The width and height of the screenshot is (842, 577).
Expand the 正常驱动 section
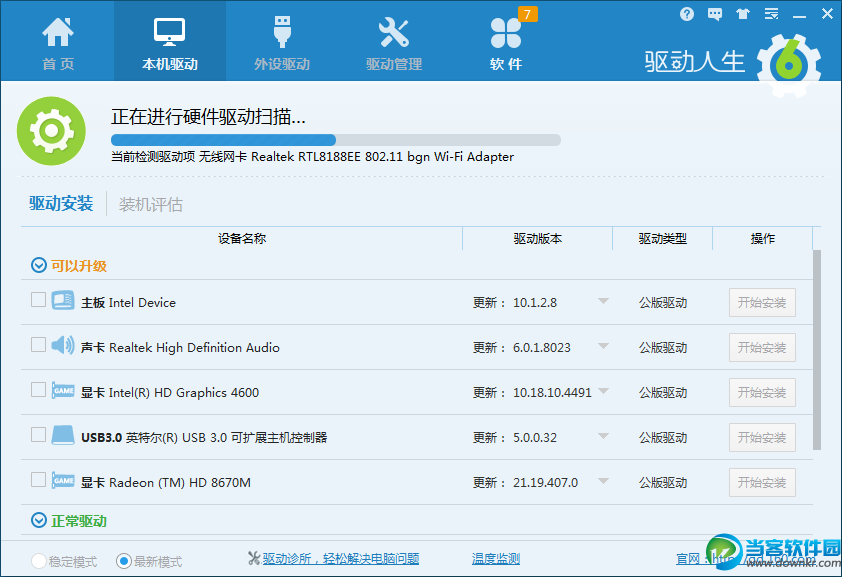(x=39, y=520)
